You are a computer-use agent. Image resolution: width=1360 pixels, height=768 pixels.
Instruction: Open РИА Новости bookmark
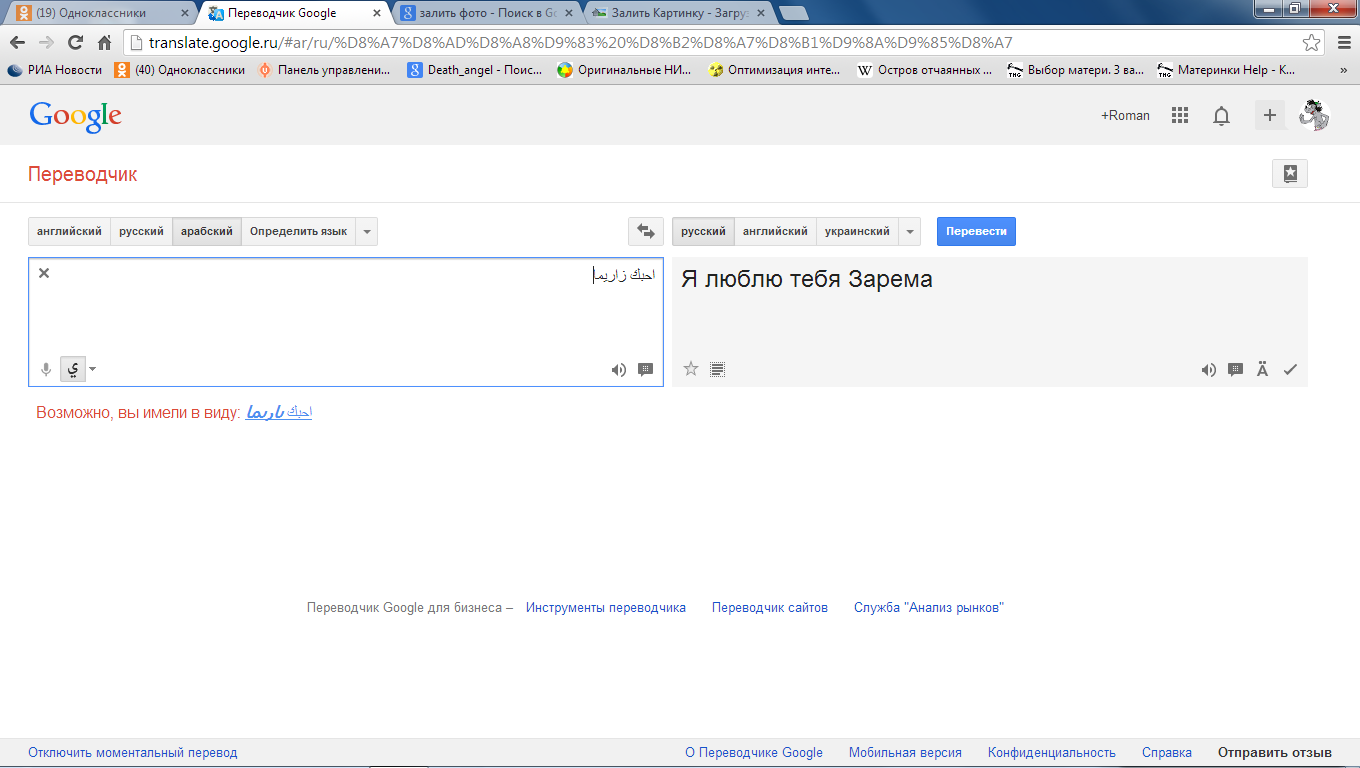[55, 70]
